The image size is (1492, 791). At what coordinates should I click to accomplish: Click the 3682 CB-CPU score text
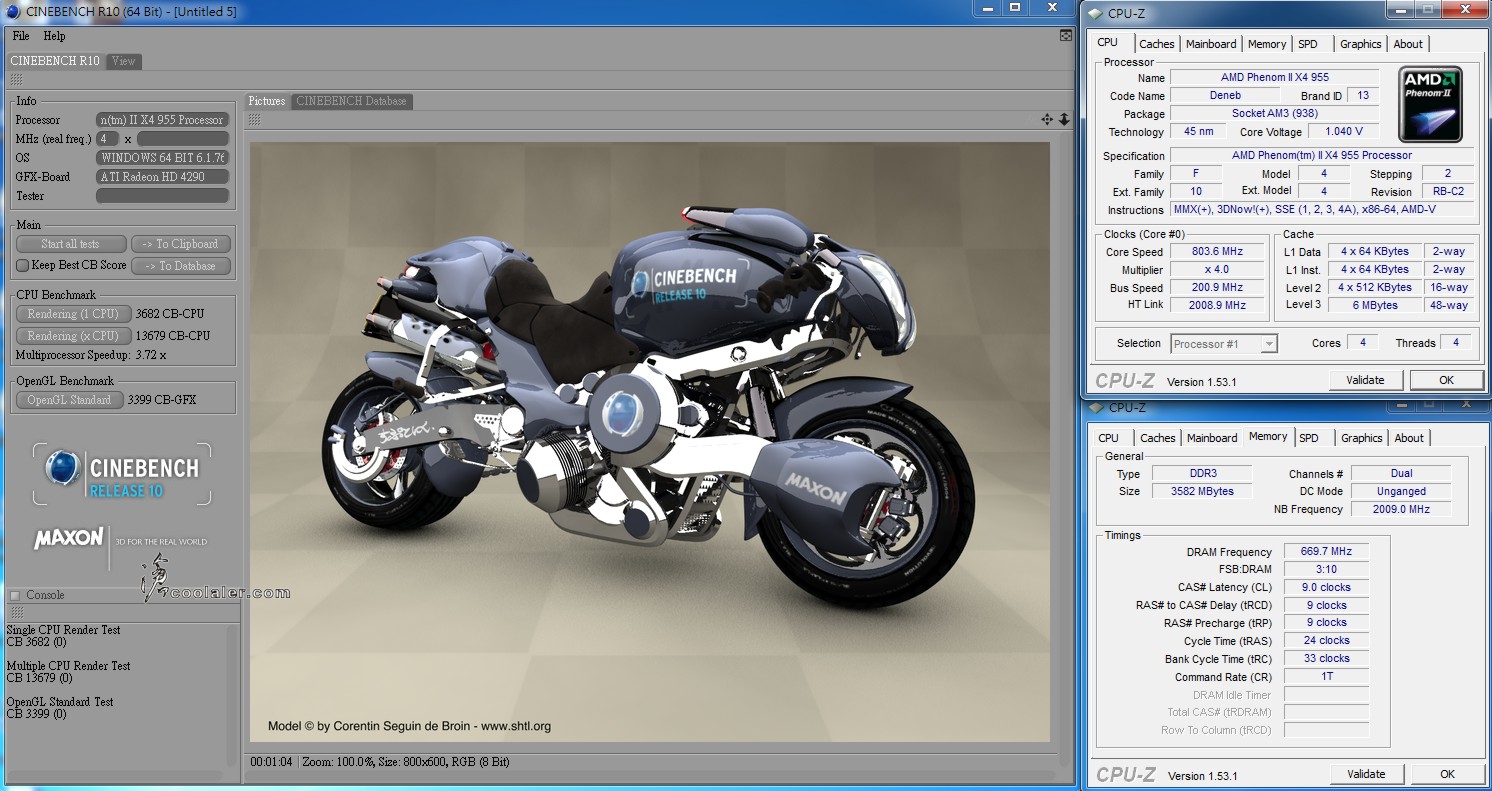click(170, 314)
